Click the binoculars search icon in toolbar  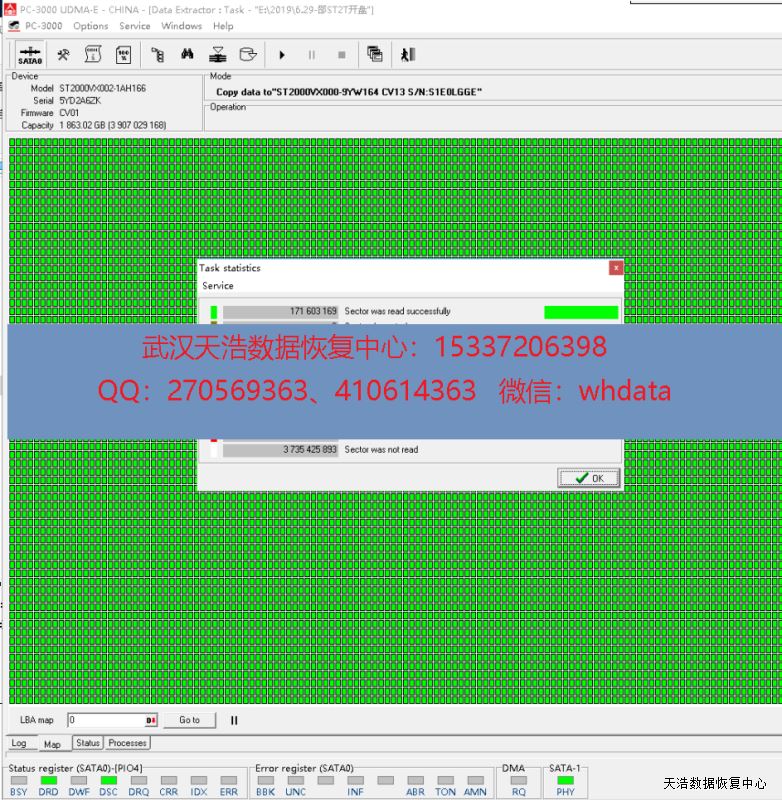coord(187,54)
